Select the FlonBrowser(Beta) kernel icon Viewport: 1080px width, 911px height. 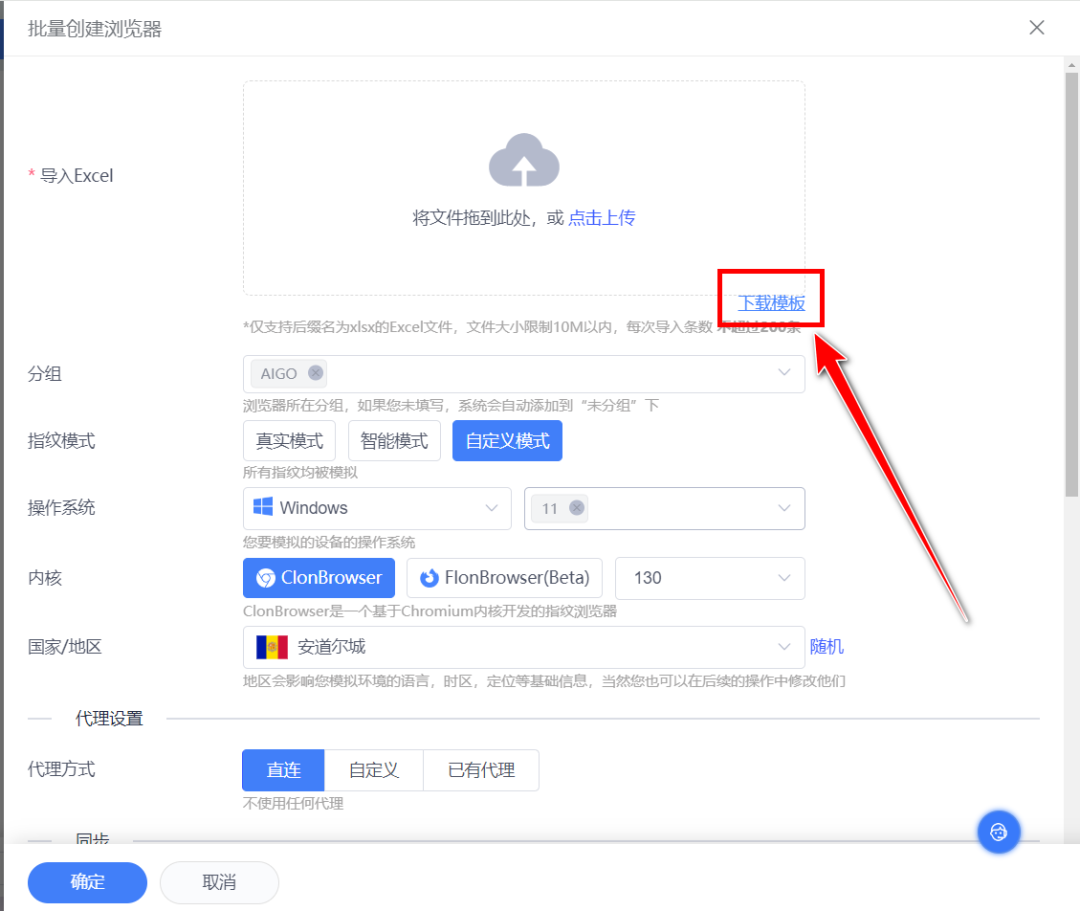pos(431,578)
